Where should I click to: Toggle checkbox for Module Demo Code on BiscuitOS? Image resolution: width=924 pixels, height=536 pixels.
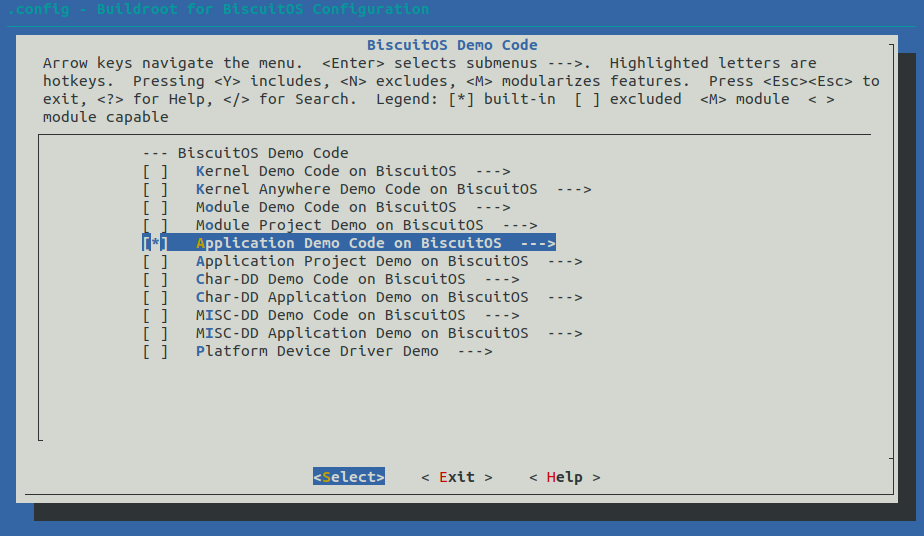pyautogui.click(x=155, y=207)
